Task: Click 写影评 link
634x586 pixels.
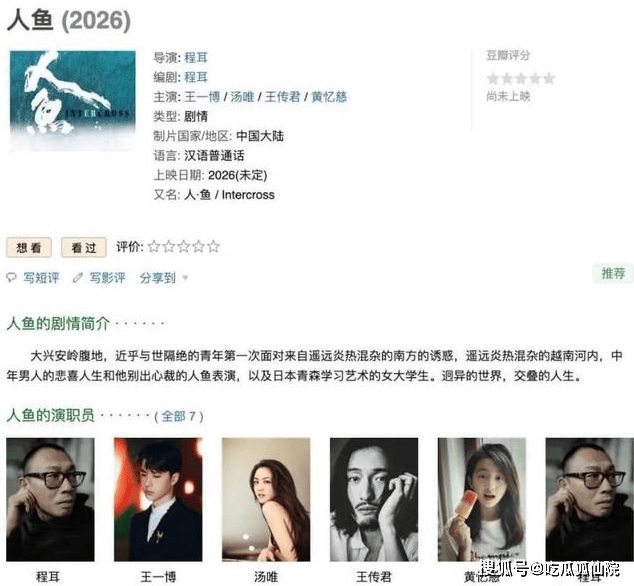Action: (108, 278)
